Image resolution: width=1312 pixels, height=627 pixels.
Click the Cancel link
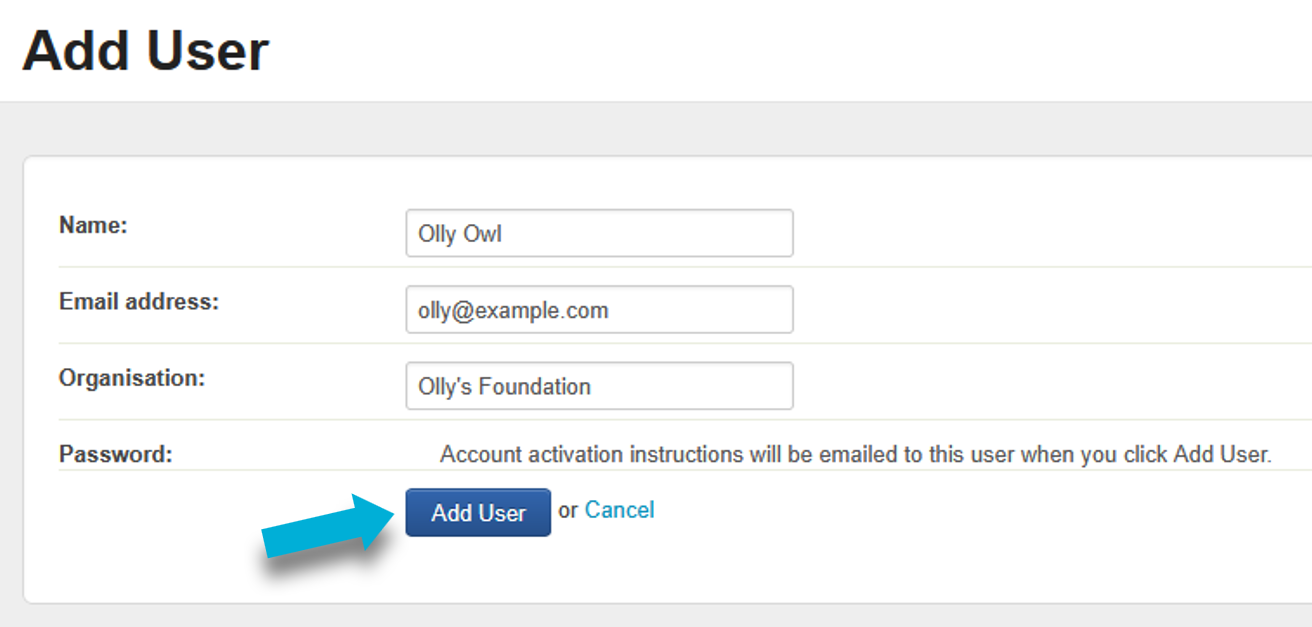pos(619,510)
